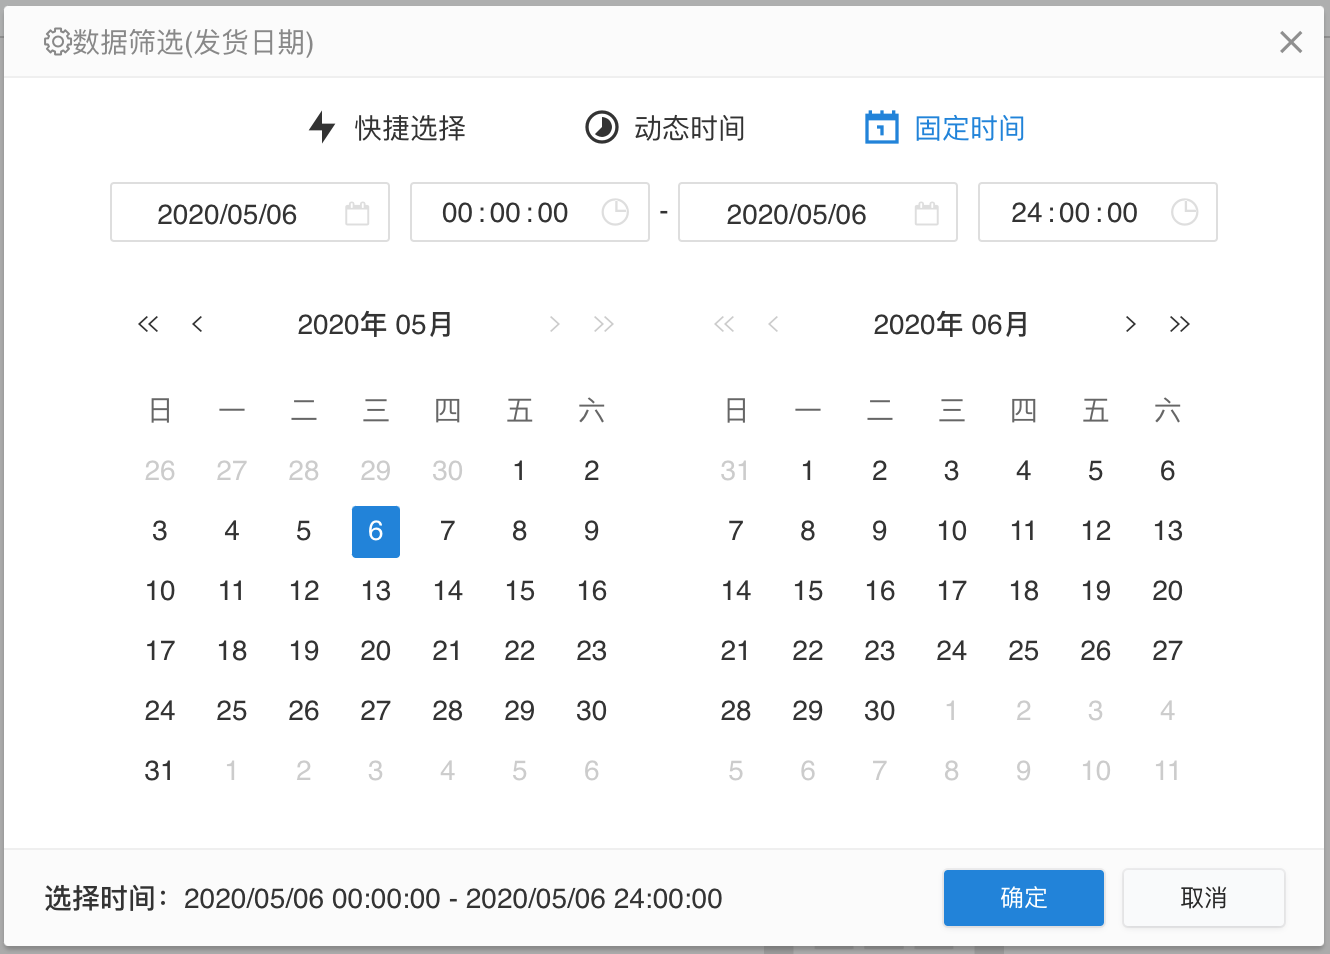Select the highlighted May 6 date

pyautogui.click(x=376, y=531)
